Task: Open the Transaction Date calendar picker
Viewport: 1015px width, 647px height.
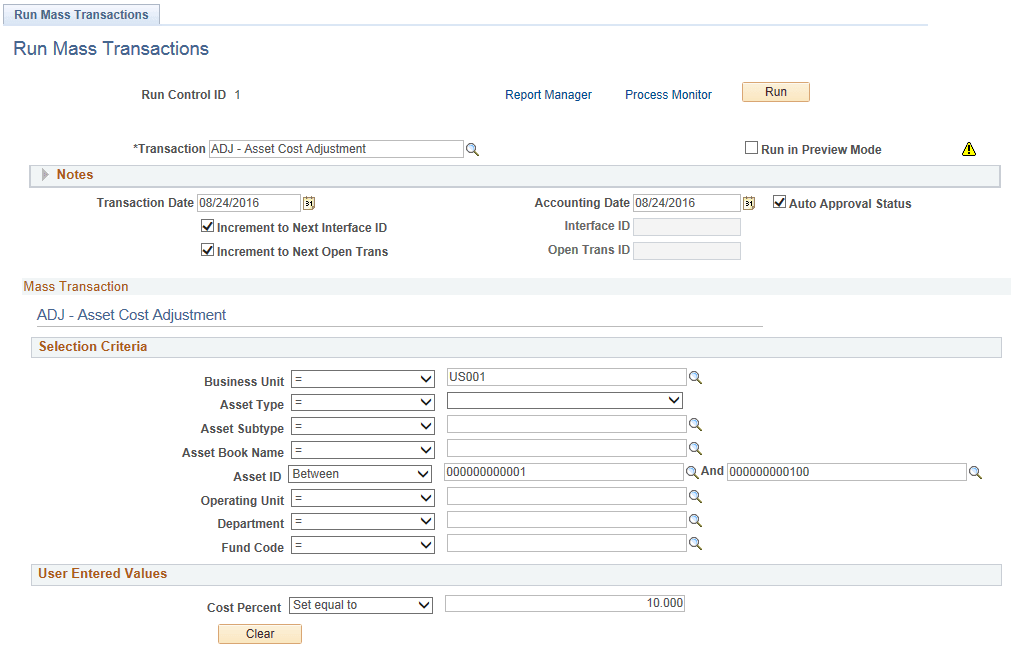Action: pyautogui.click(x=308, y=202)
